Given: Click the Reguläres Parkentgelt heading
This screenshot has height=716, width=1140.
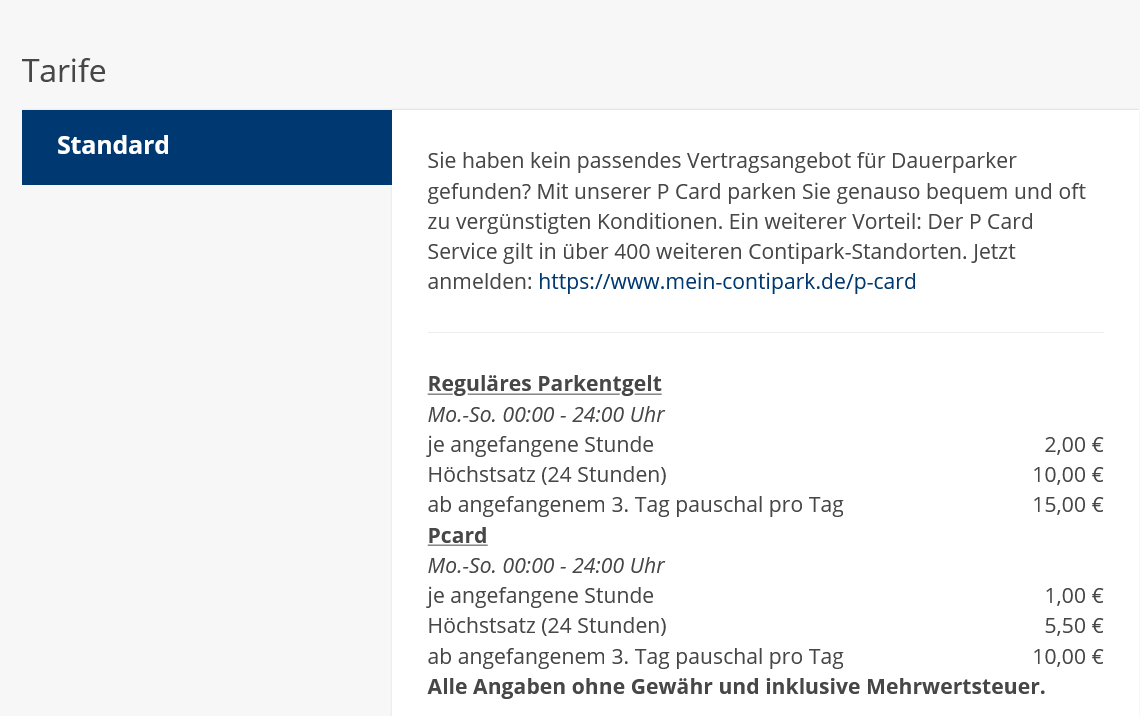Looking at the screenshot, I should 544,384.
